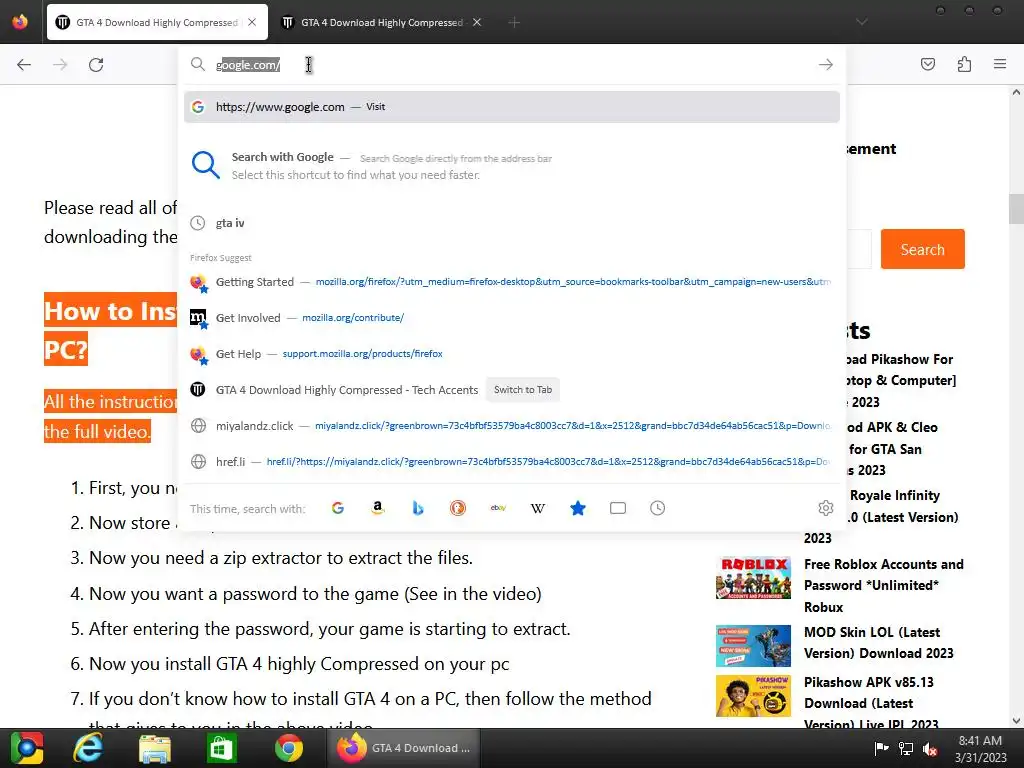
Task: Click the scrollbar up arrow
Action: point(1016,93)
